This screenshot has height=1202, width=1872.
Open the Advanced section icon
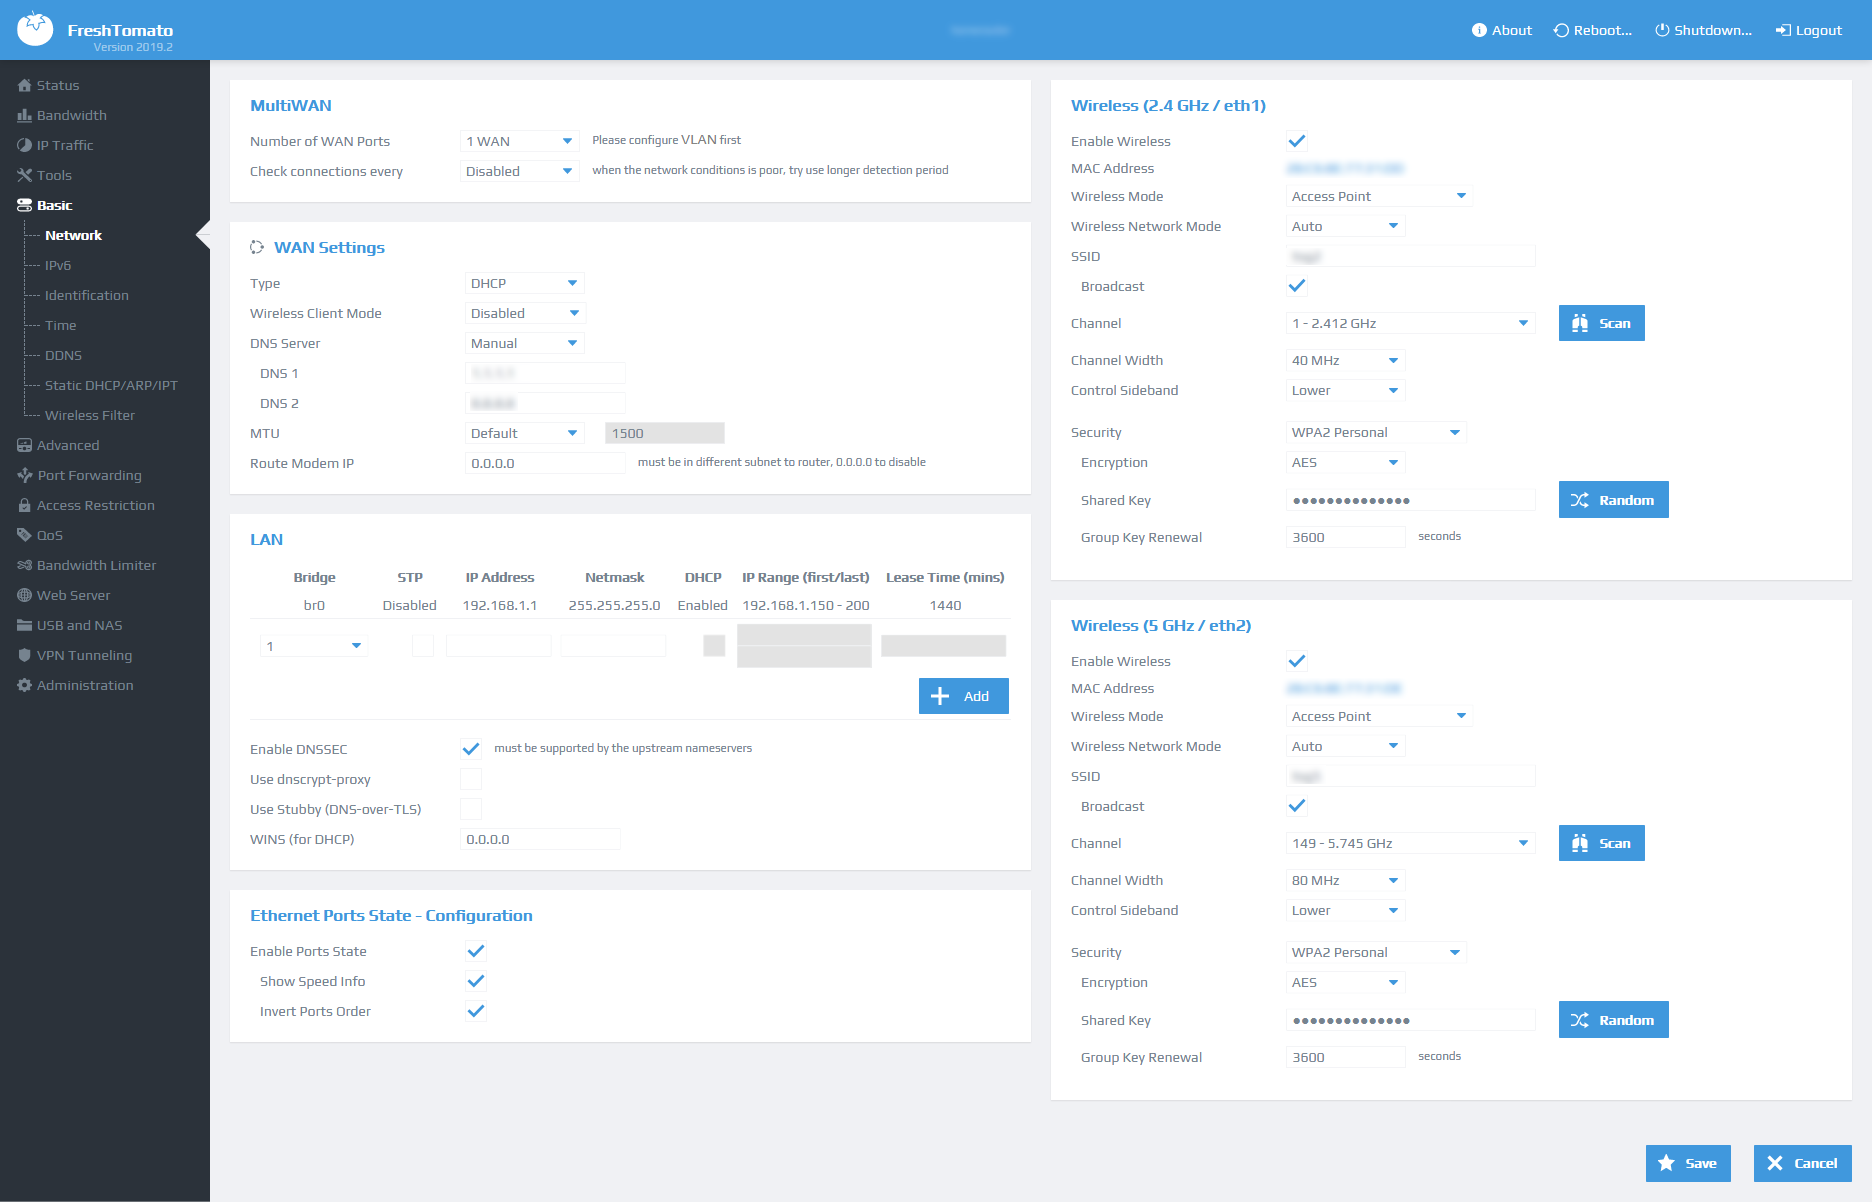(24, 445)
